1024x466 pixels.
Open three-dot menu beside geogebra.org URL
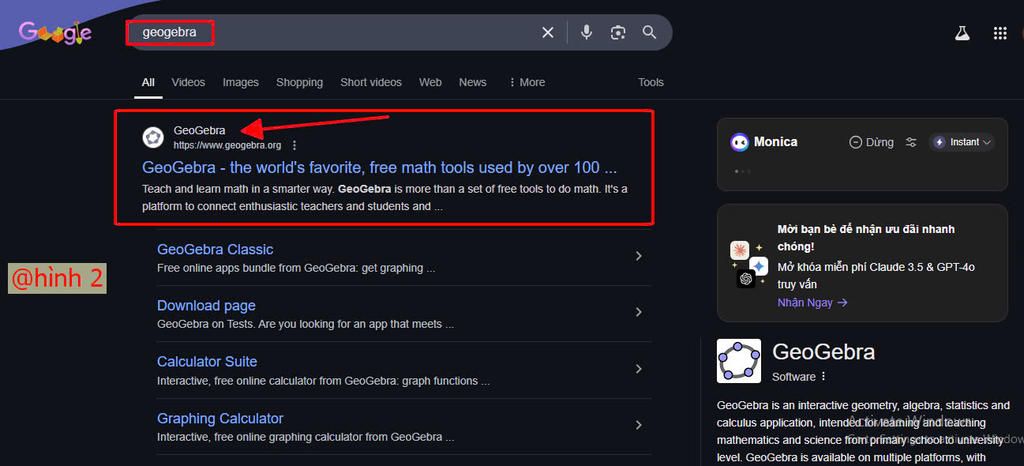[x=295, y=145]
